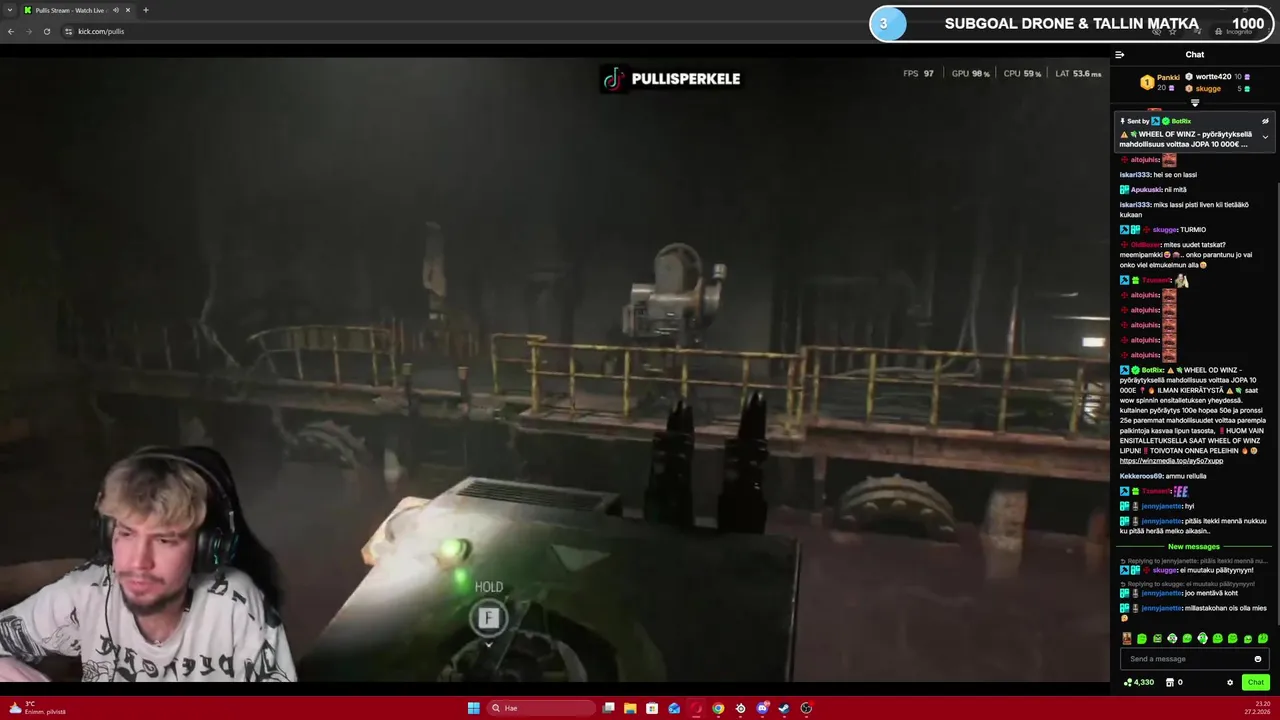The width and height of the screenshot is (1280, 720).
Task: Switch to Google Chrome on the taskbar
Action: pyautogui.click(x=718, y=708)
